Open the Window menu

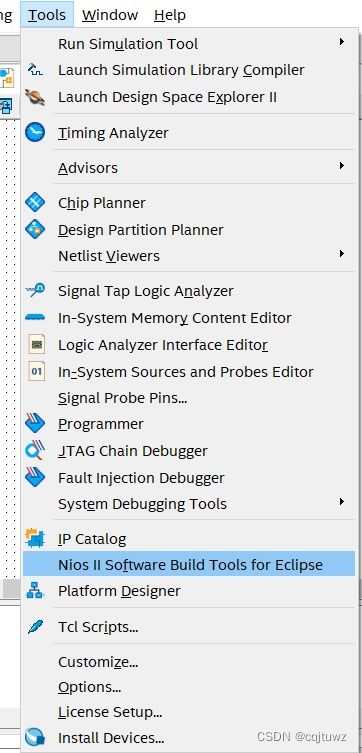(x=110, y=15)
